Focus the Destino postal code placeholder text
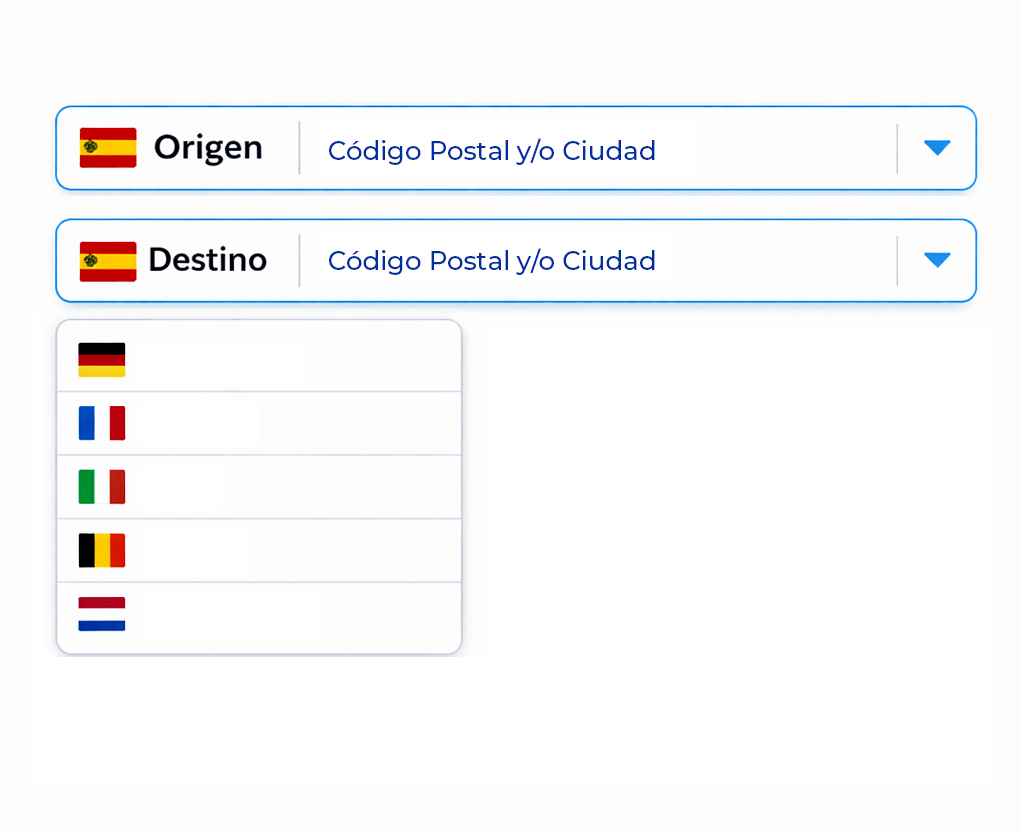The height and width of the screenshot is (835, 1020). pyautogui.click(x=491, y=261)
